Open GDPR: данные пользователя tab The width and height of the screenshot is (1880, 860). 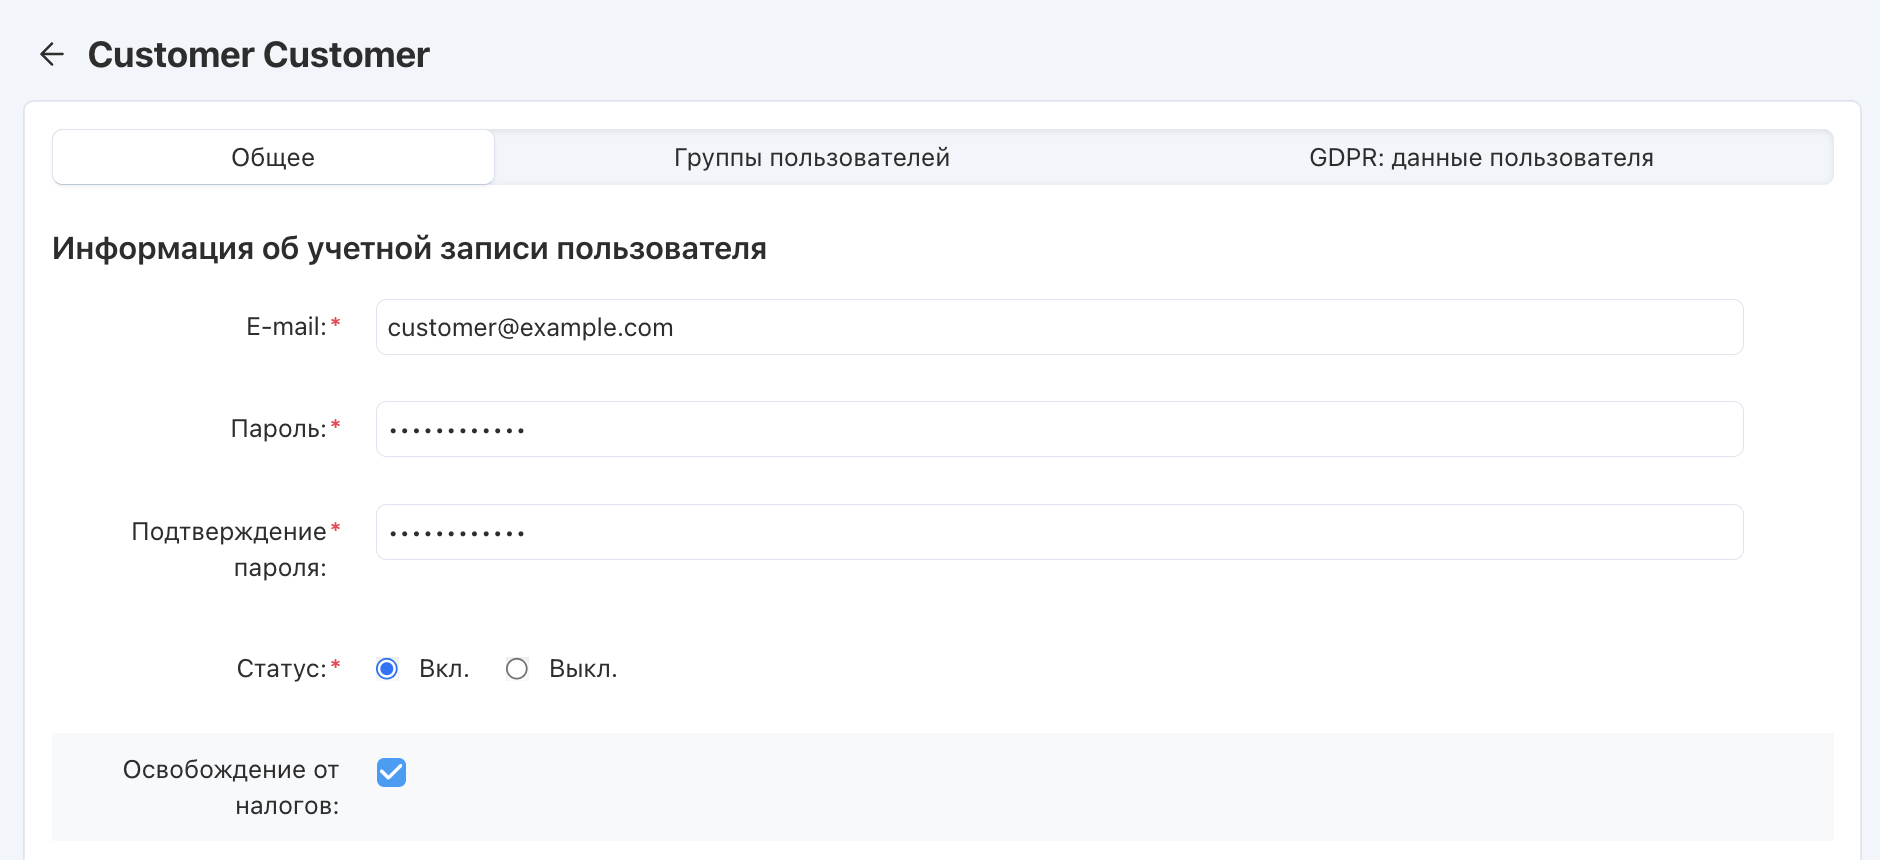[x=1480, y=157]
